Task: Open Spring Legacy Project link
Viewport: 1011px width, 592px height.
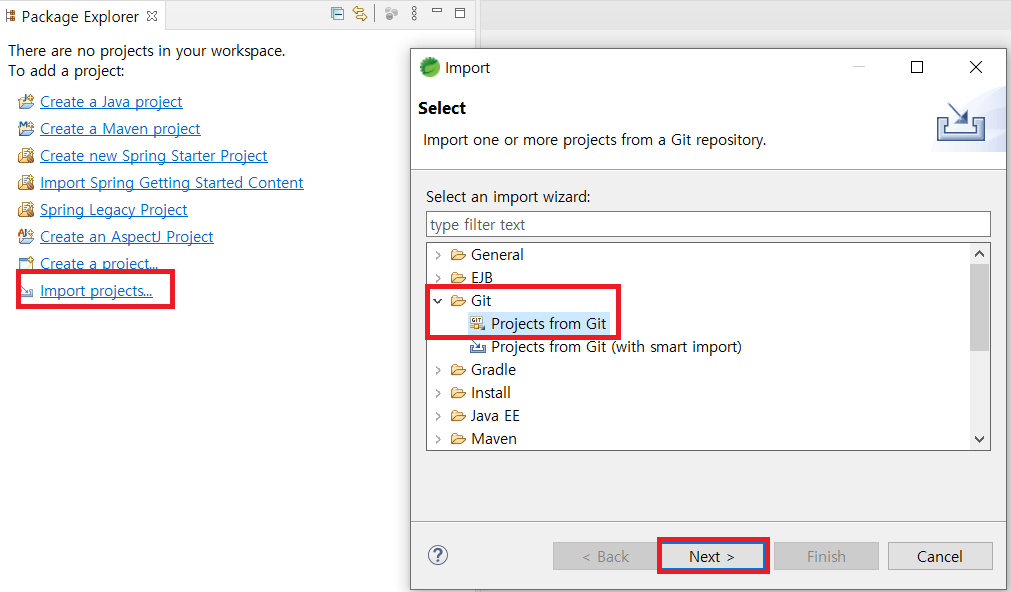Action: tap(113, 210)
